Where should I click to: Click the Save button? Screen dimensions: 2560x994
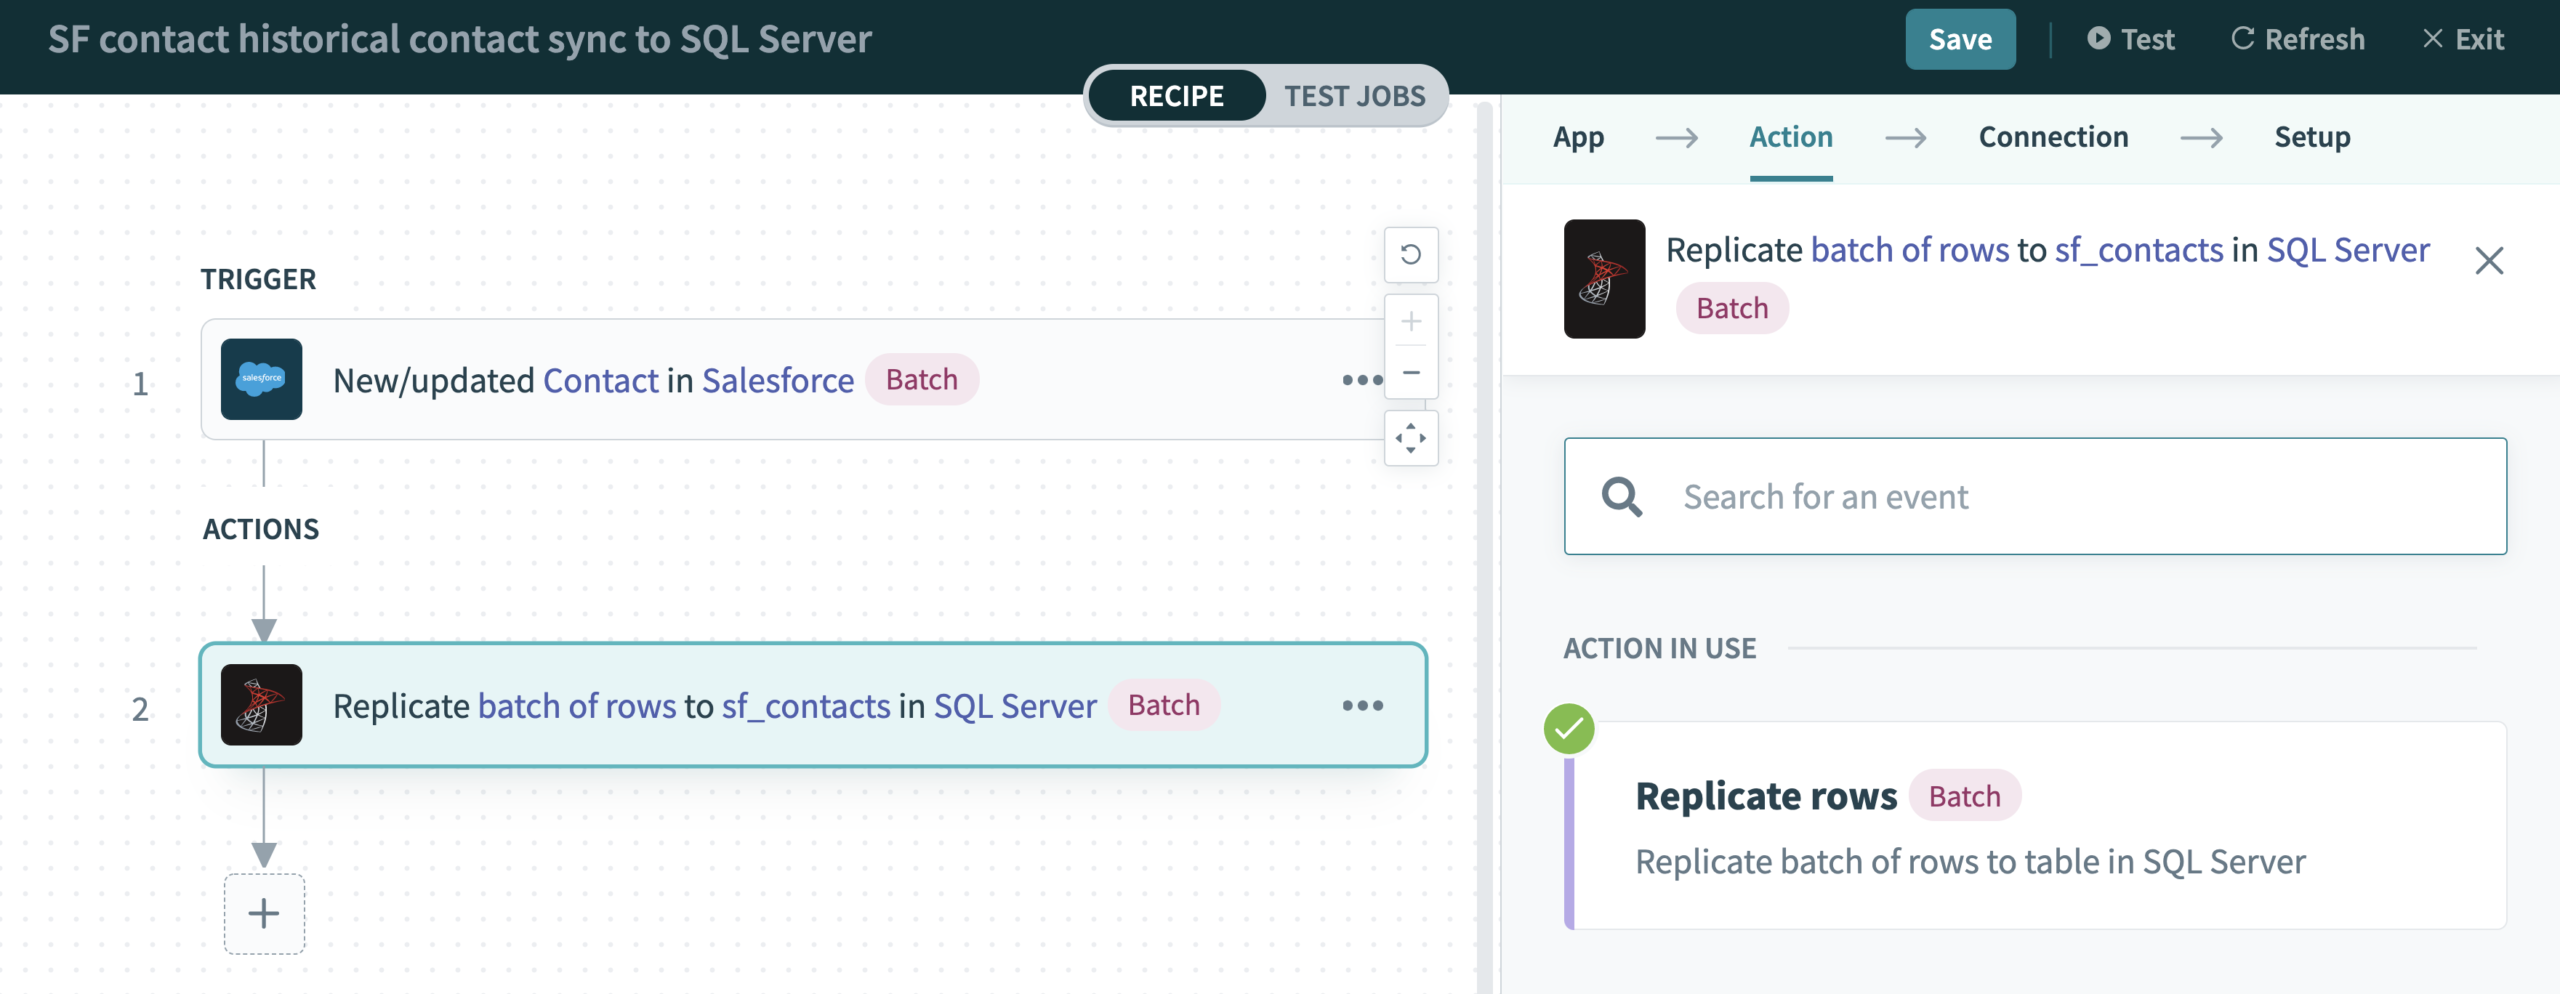click(x=1960, y=39)
